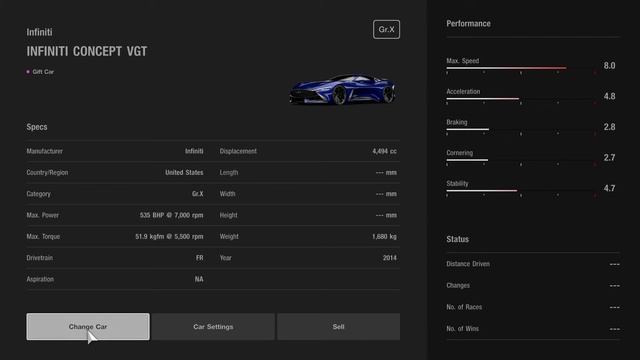Click the Change Car button
640x360 pixels.
coord(88,327)
